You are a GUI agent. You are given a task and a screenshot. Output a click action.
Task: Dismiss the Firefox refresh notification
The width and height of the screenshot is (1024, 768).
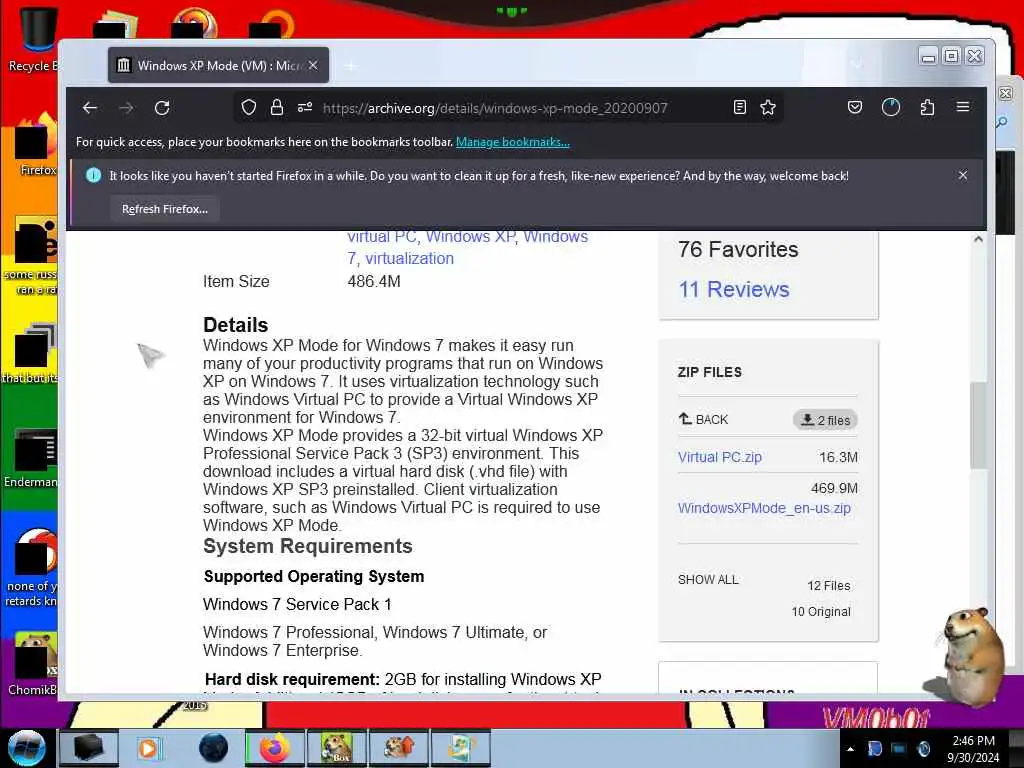tap(963, 175)
